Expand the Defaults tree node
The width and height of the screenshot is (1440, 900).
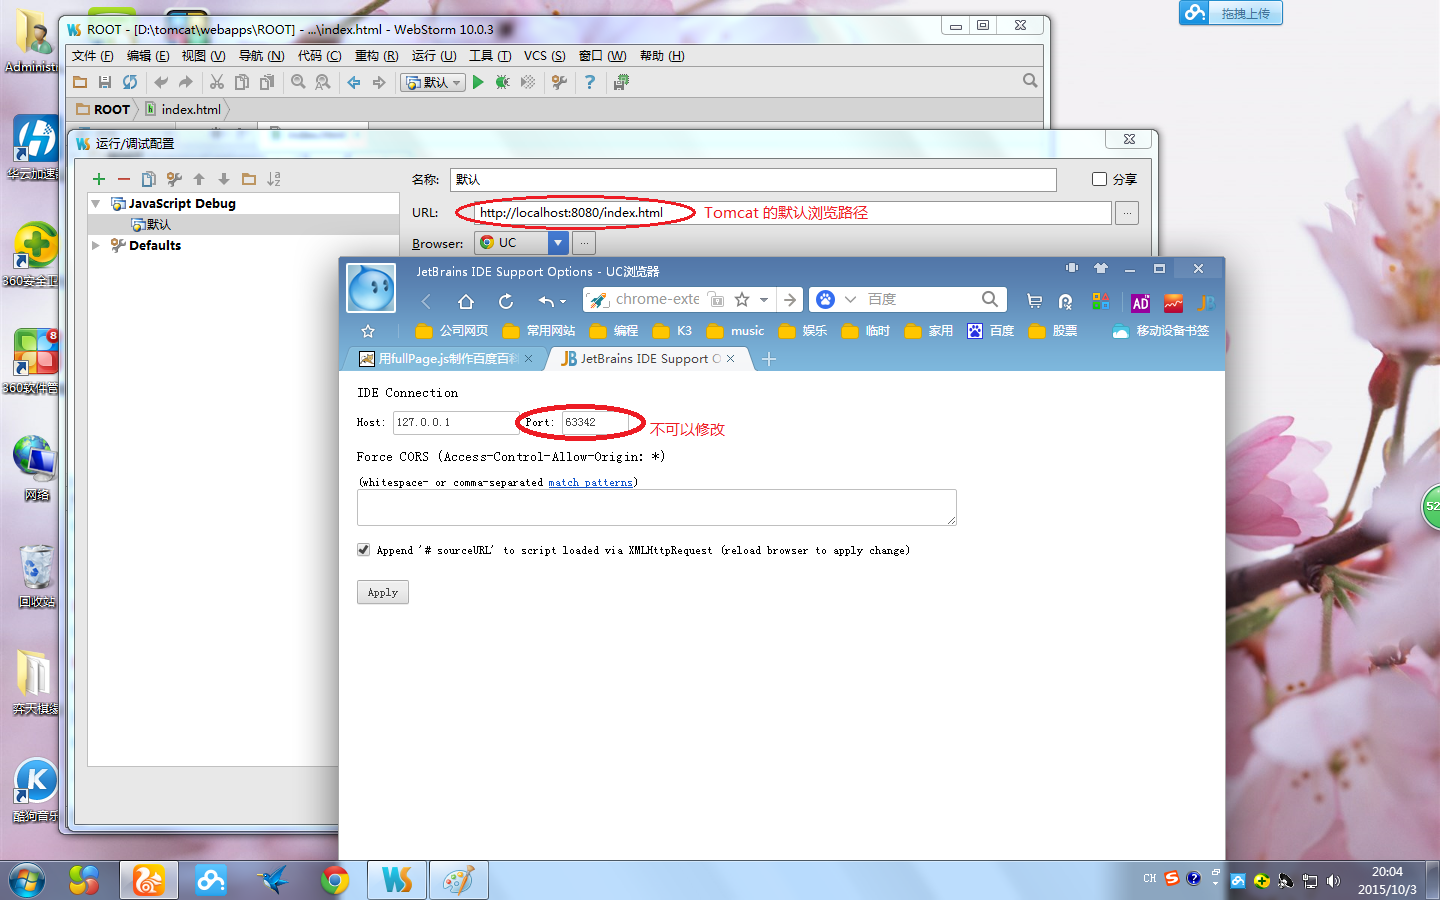click(x=96, y=245)
